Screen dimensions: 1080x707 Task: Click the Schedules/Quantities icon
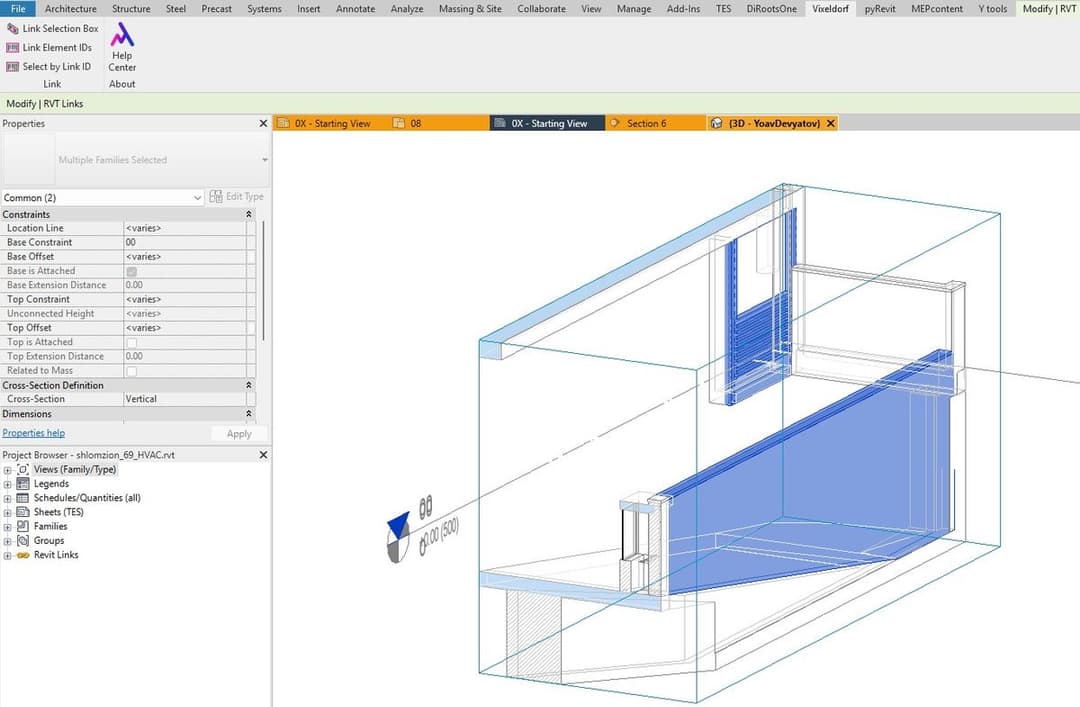[x=23, y=498]
